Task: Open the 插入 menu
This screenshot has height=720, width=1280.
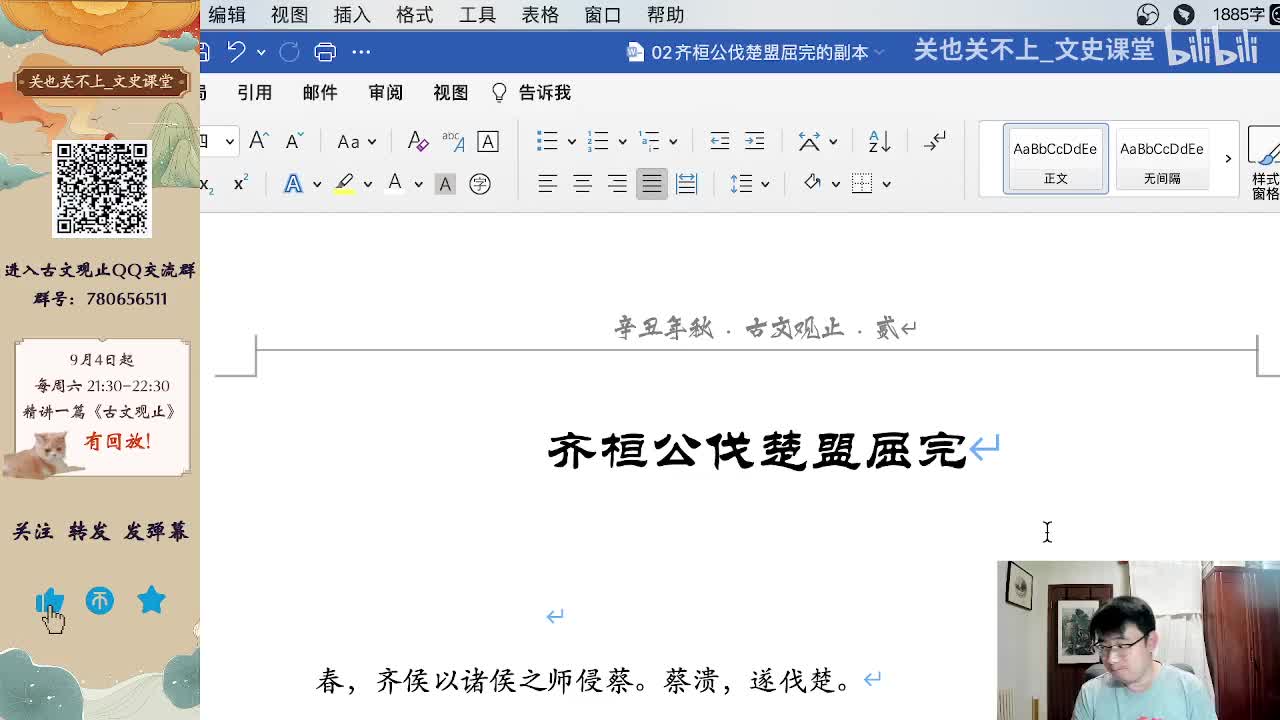Action: [352, 14]
